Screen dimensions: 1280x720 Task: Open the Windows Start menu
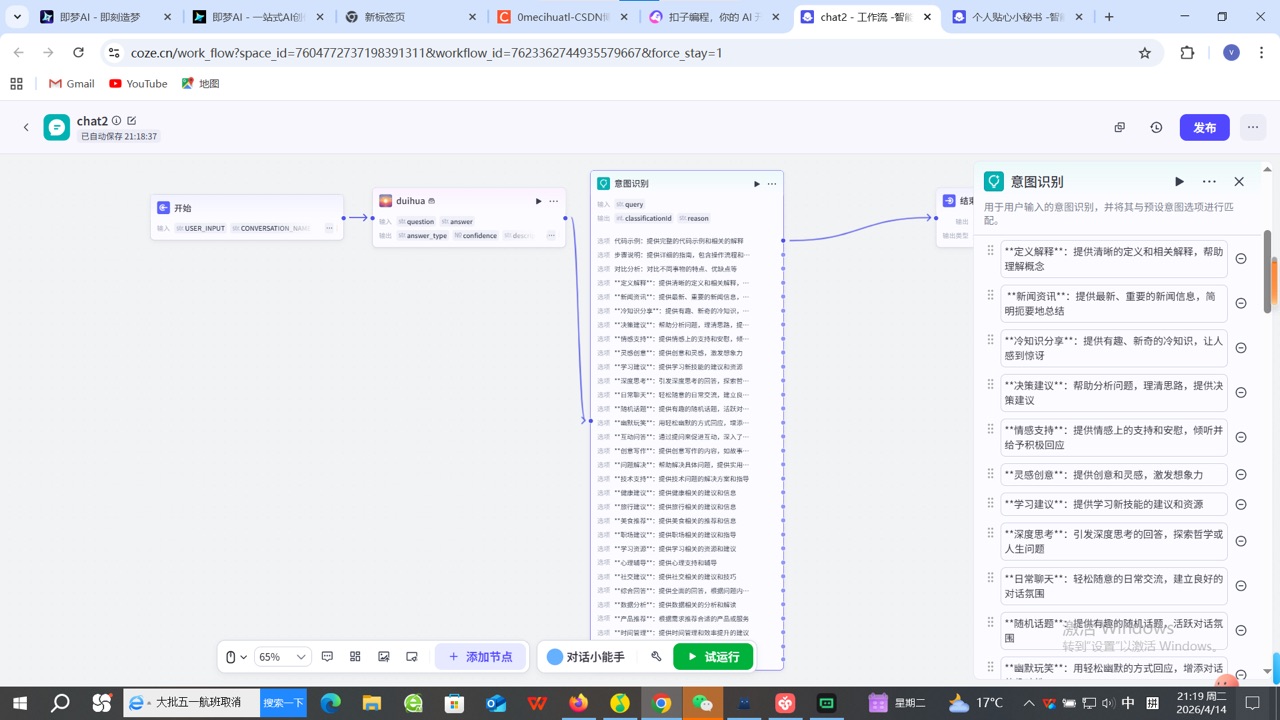pyautogui.click(x=19, y=703)
